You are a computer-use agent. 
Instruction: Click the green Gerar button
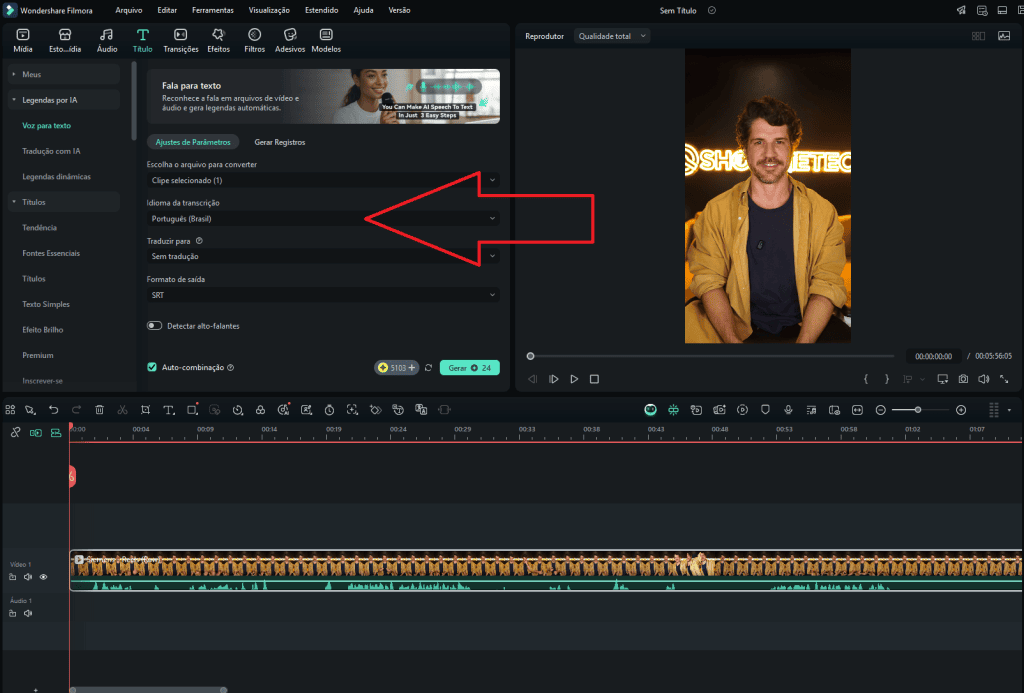coord(469,368)
